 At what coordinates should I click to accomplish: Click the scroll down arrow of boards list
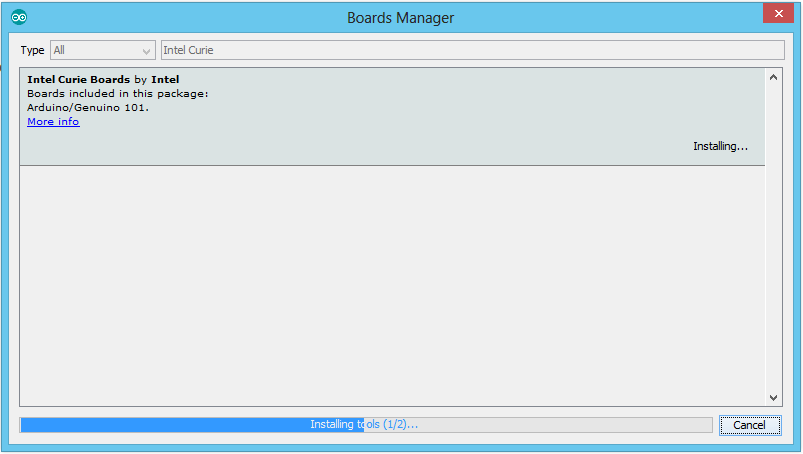(x=773, y=398)
